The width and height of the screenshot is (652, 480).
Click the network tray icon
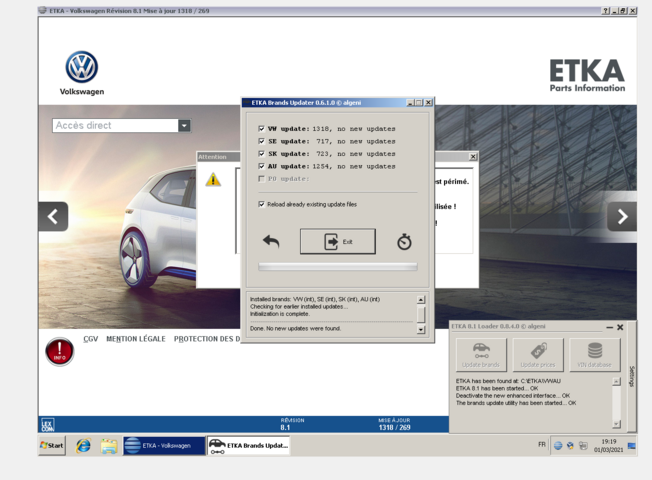pos(583,446)
